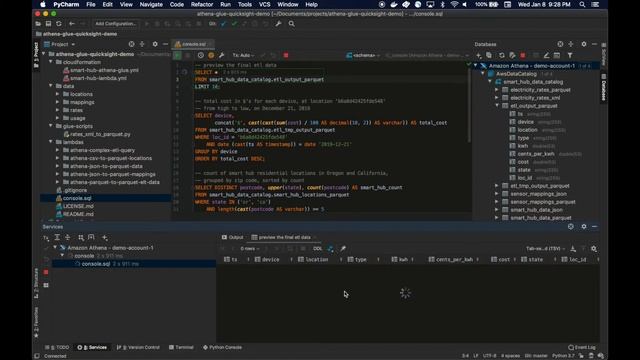Open Project panel gear settings
This screenshot has width=640, height=360.
pos(155,44)
